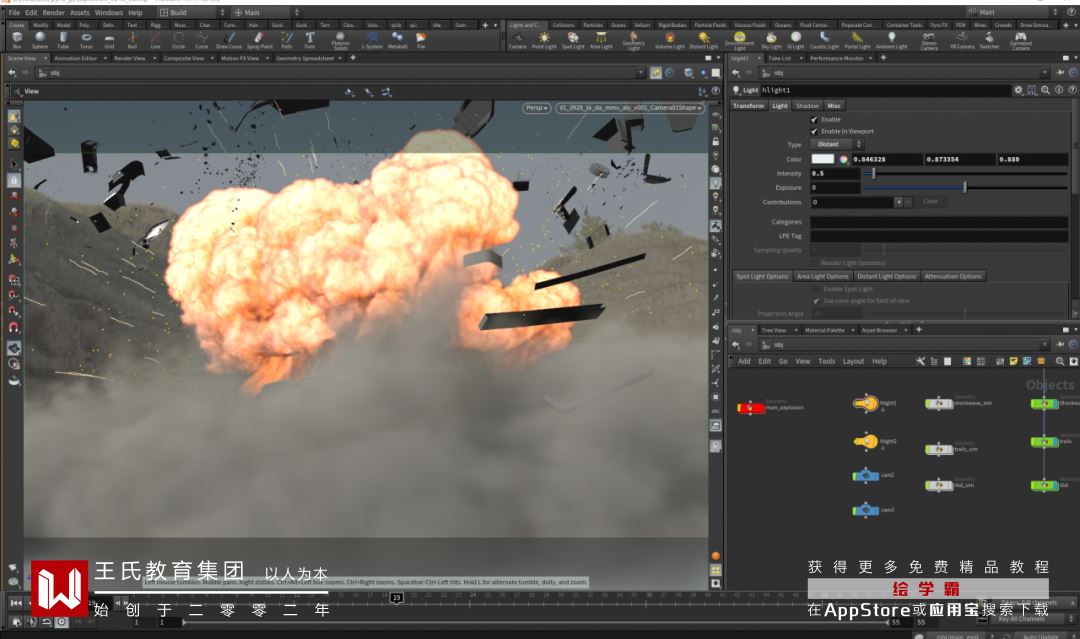Screen dimensions: 1080x639
Task: Open Scene View tab dropdown arrow
Action: [46, 59]
